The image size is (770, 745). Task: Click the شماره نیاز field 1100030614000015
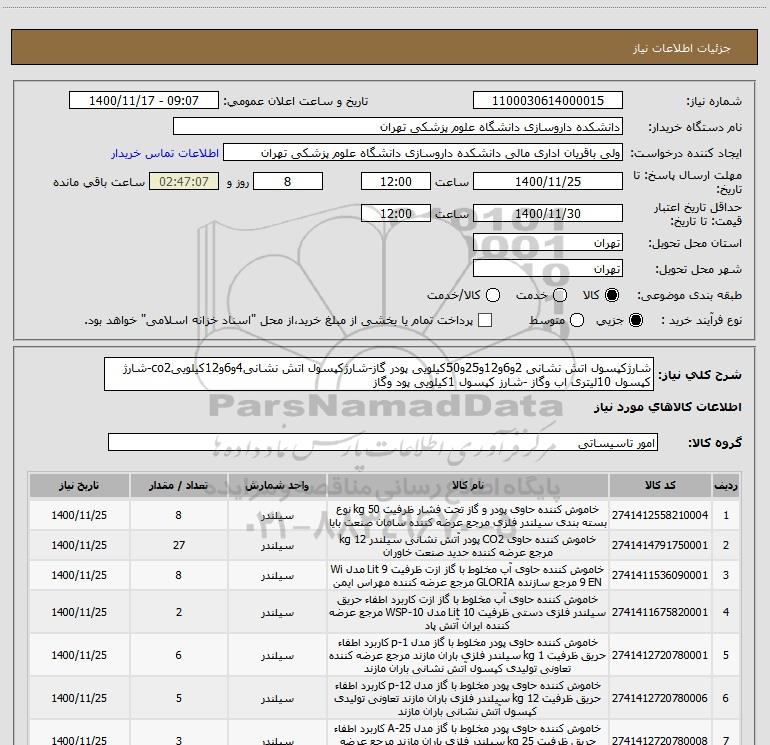tap(548, 101)
